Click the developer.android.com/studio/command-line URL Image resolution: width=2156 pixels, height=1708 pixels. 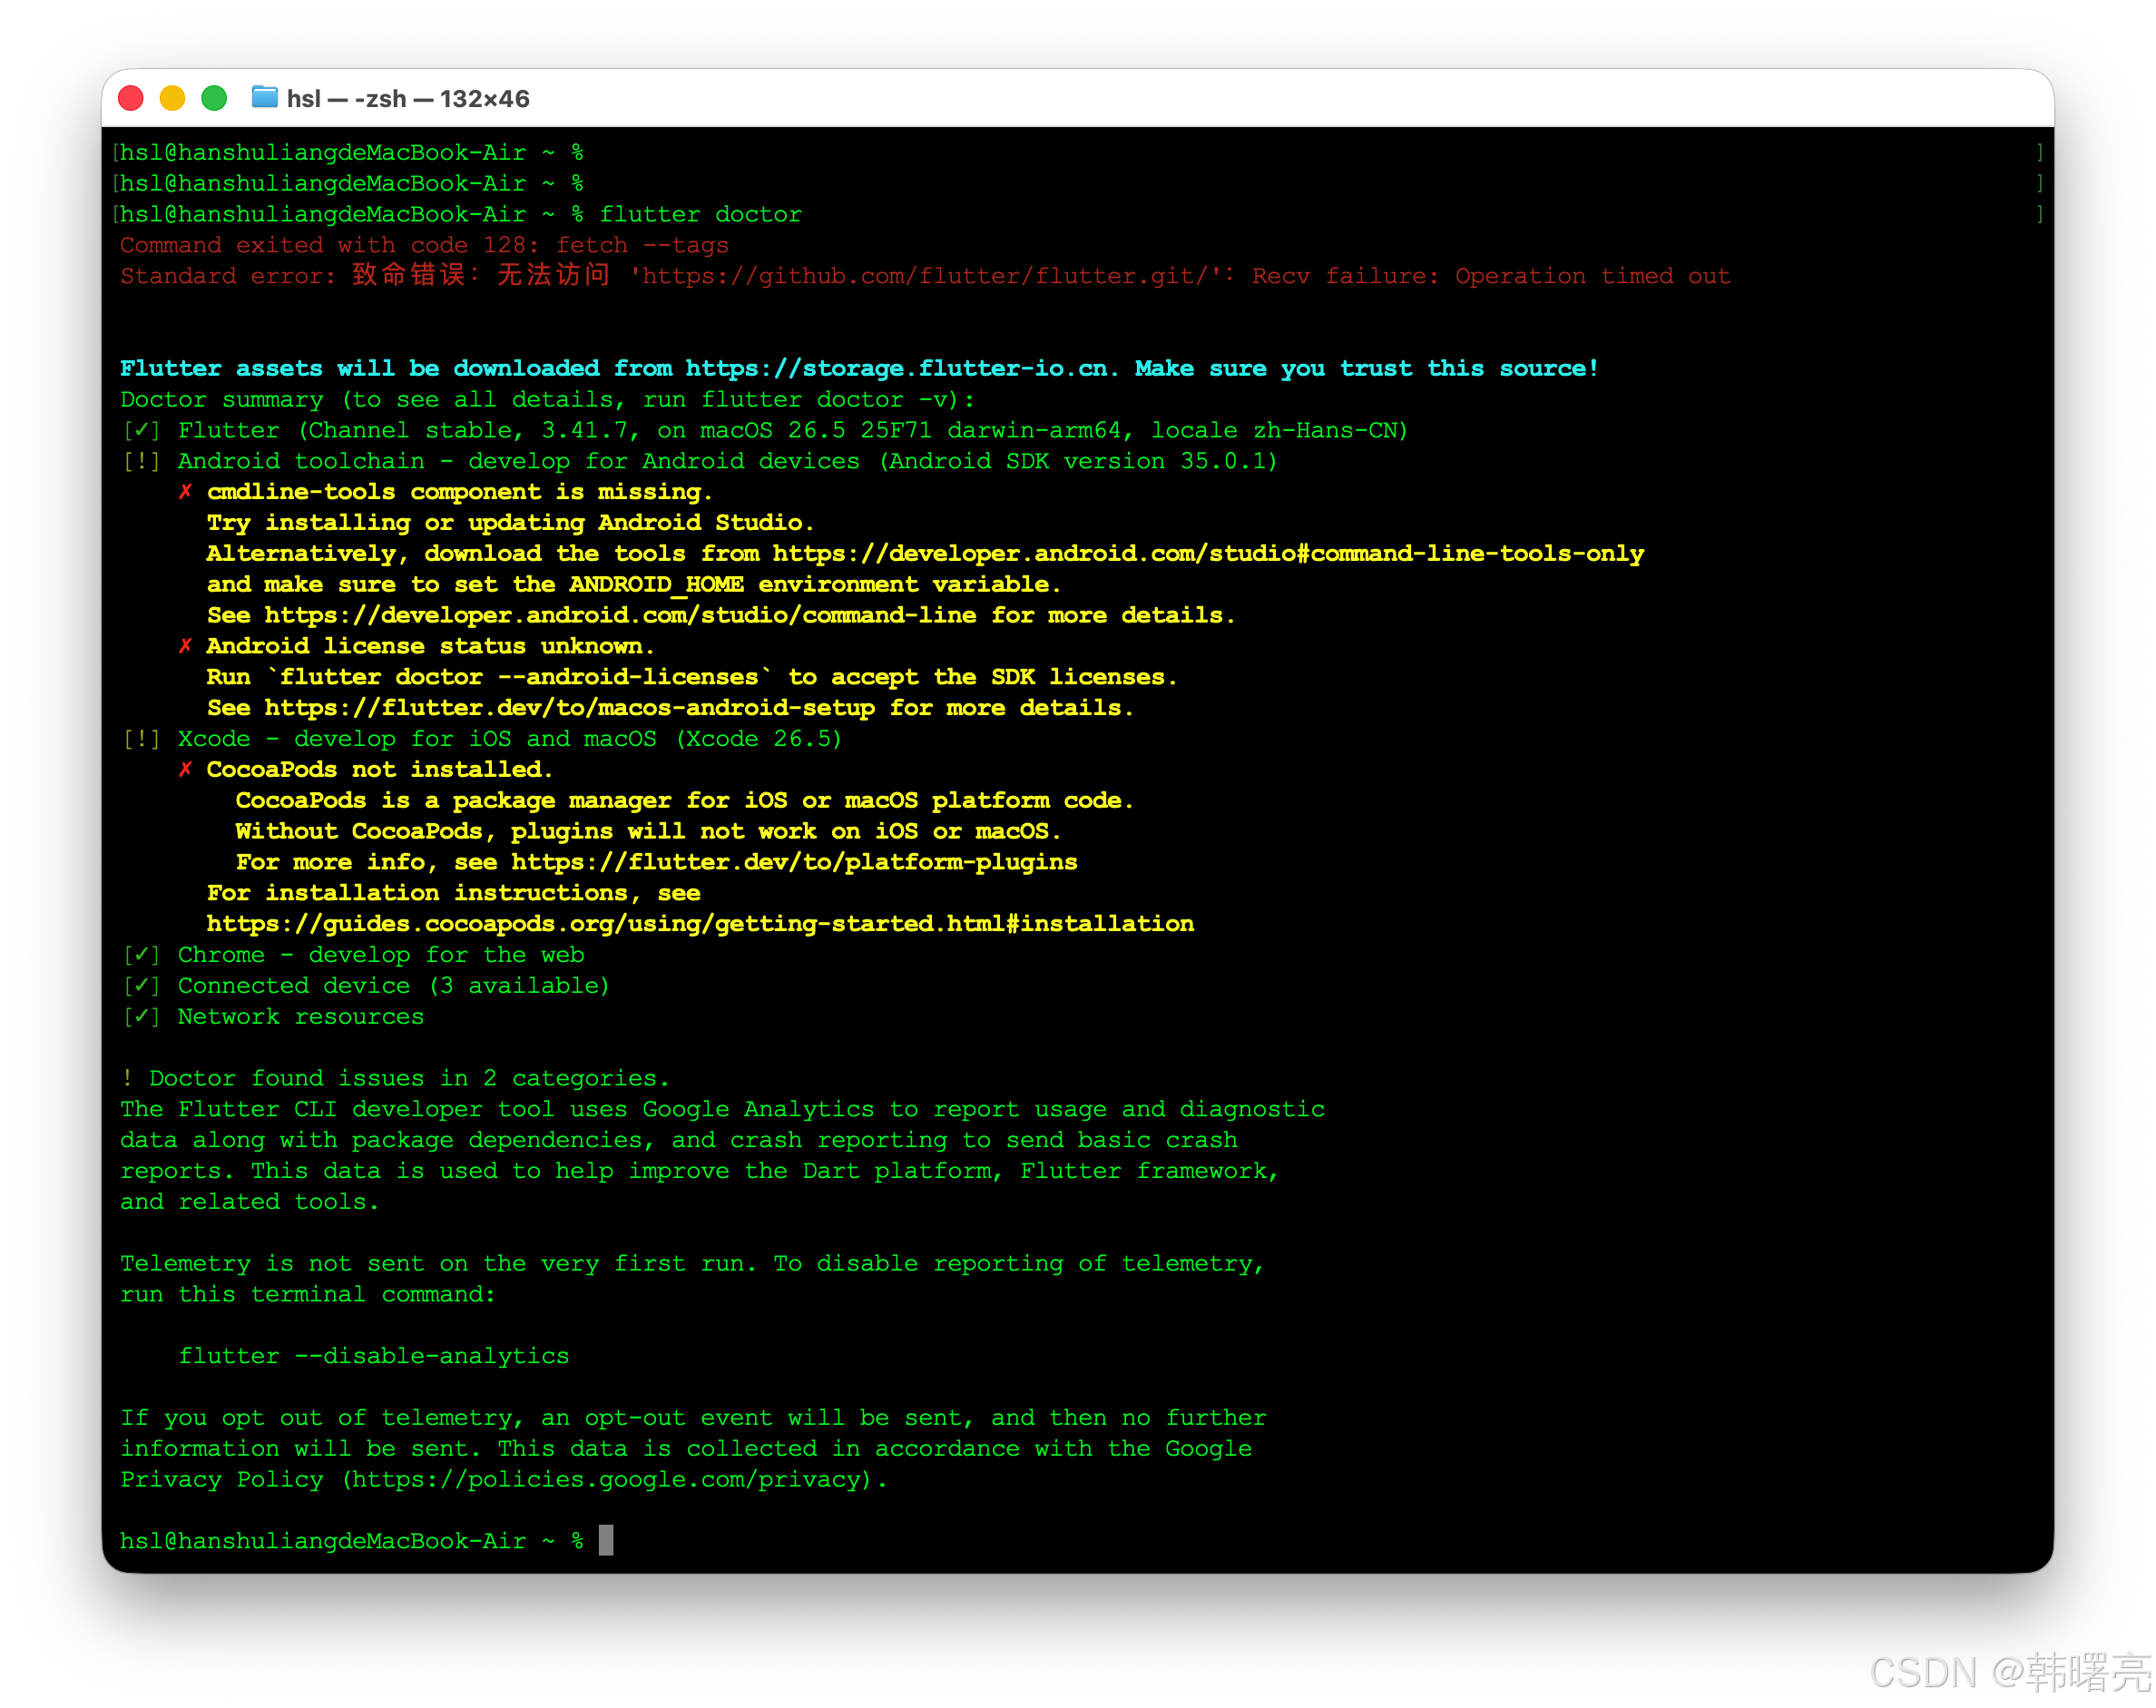coord(620,616)
